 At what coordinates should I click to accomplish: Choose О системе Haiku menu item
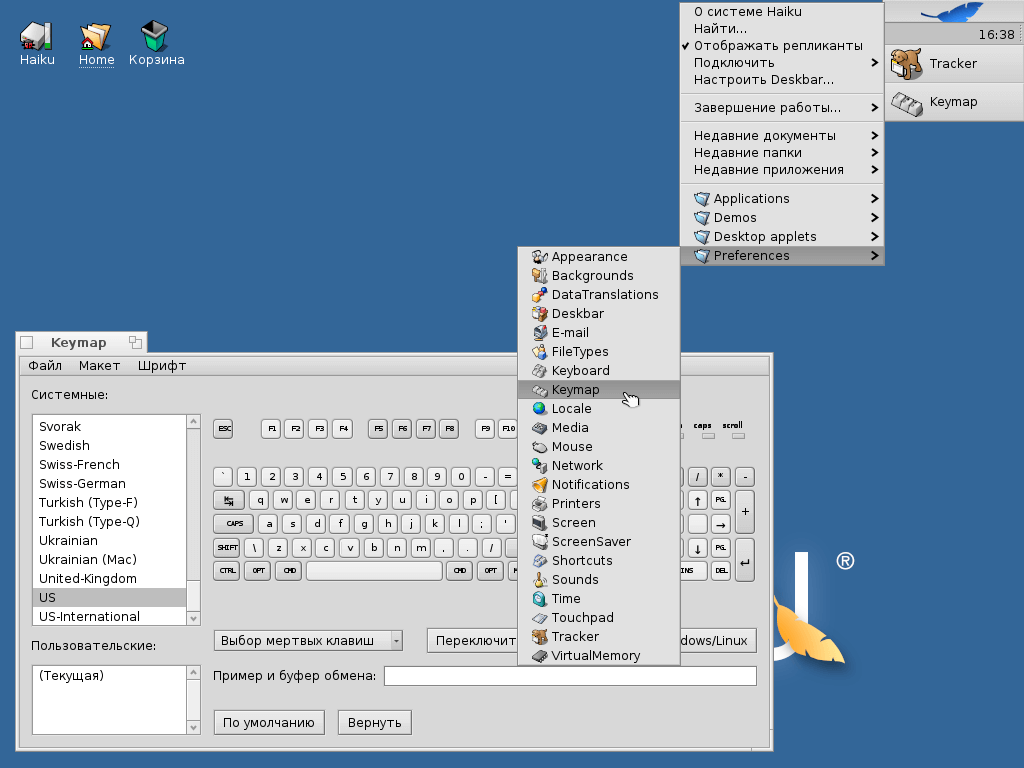point(782,12)
